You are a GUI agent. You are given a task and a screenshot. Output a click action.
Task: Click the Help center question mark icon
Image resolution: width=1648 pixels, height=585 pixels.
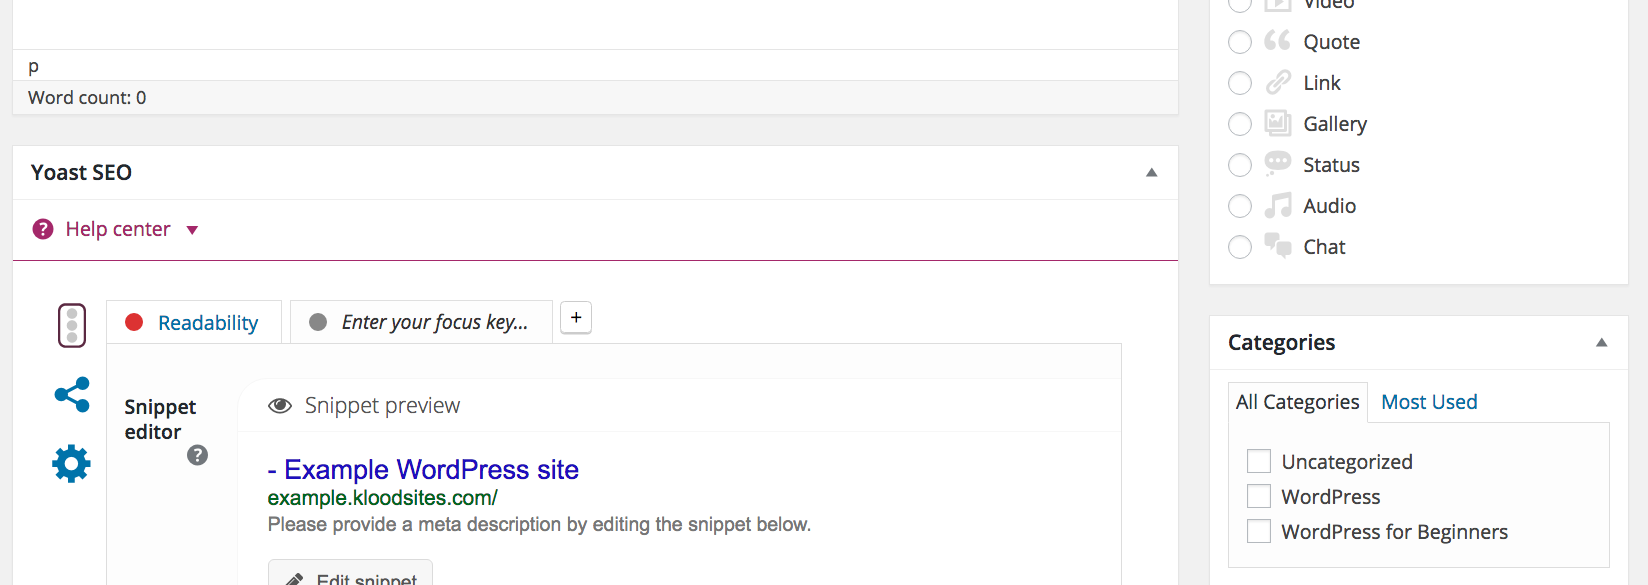click(x=43, y=229)
